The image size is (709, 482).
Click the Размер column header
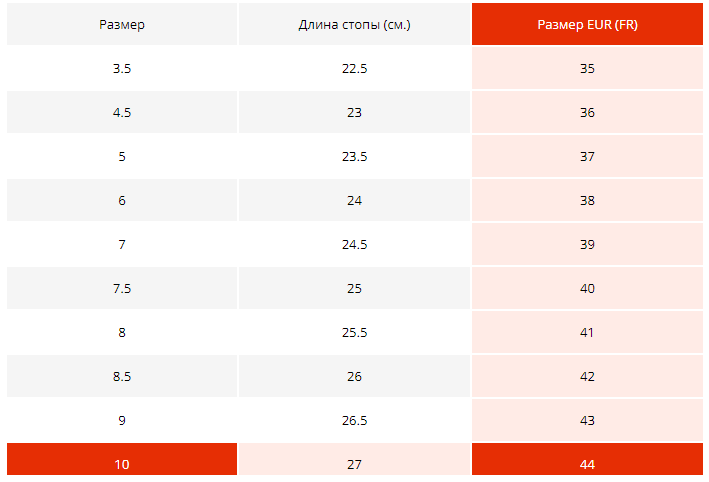(x=122, y=24)
